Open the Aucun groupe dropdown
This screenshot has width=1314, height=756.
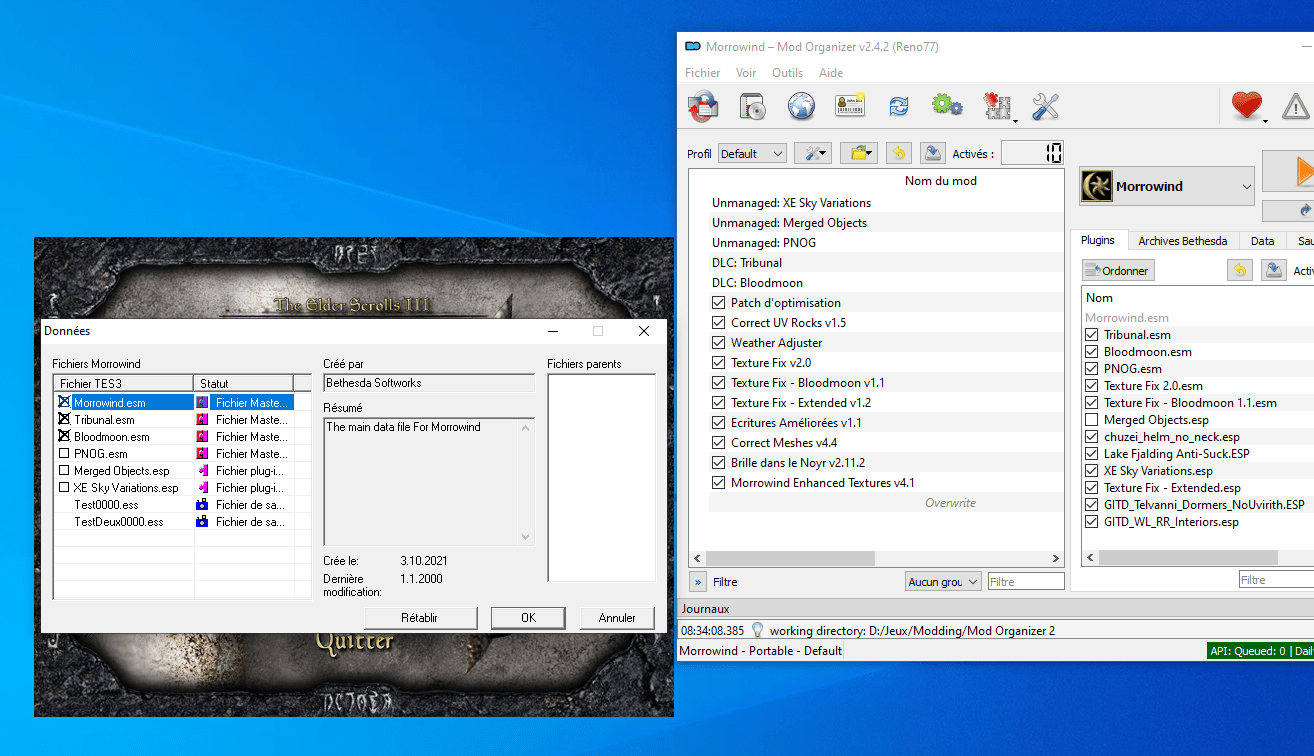coord(943,581)
